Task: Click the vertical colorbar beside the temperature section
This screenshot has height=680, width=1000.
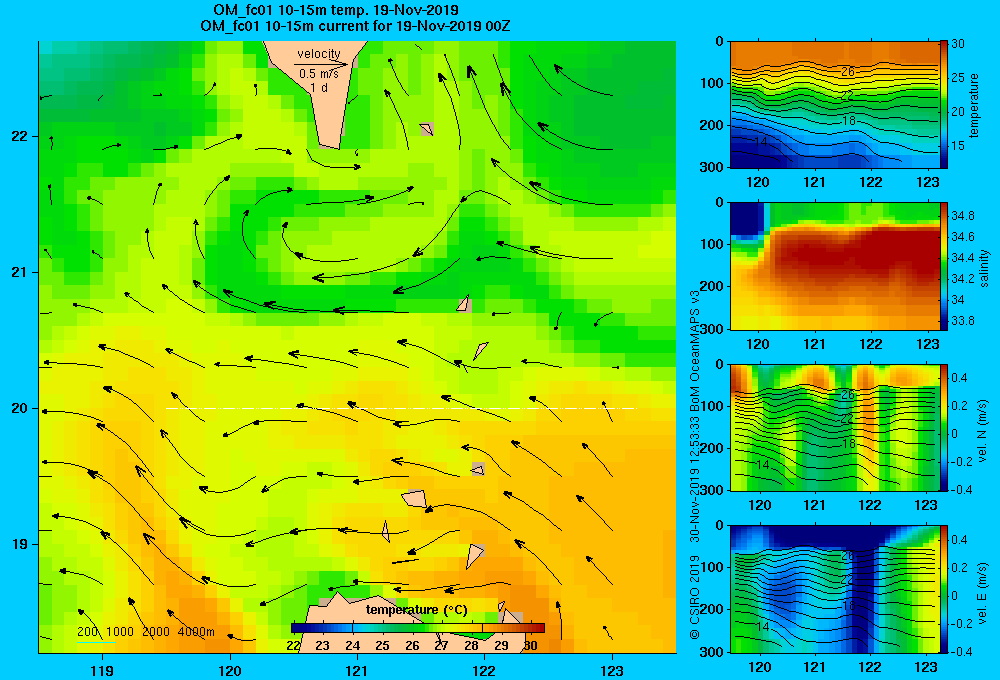Action: pyautogui.click(x=944, y=105)
